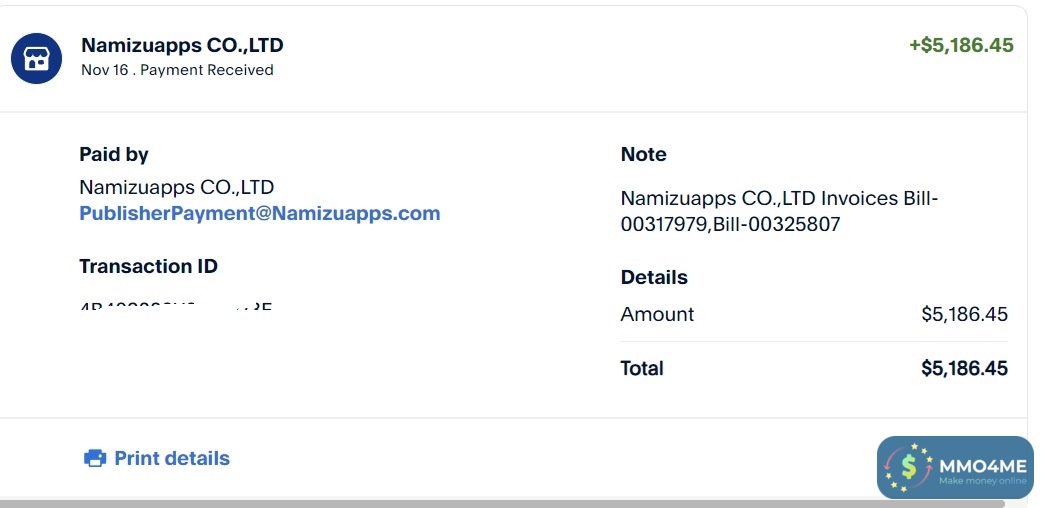Click the invoice note text with bill numbers
Screen dimensions: 1052x508
coord(779,211)
